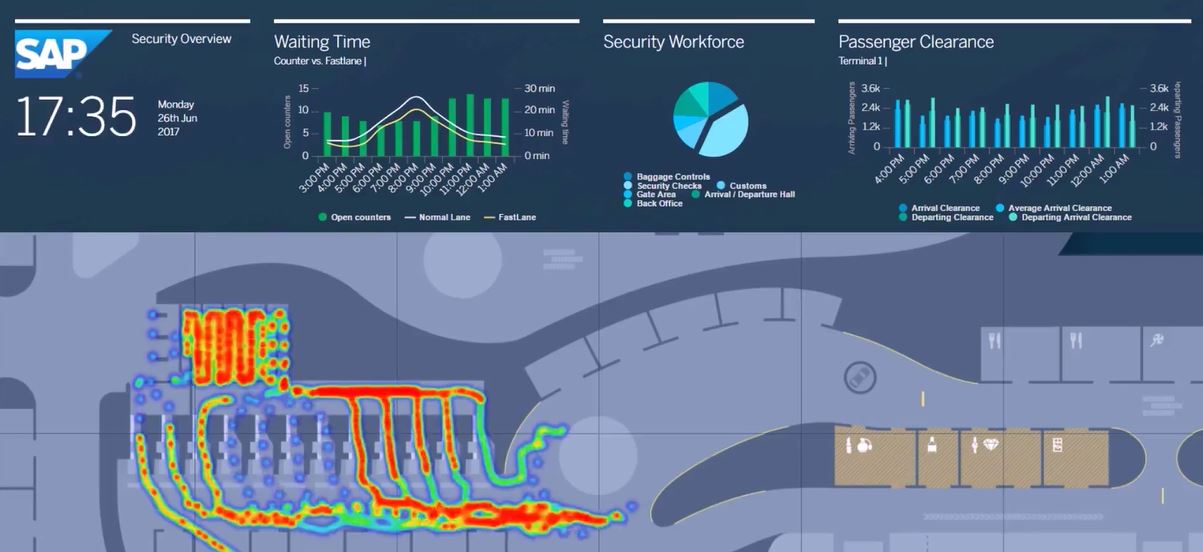Toggle the Normal Lane legend series
The height and width of the screenshot is (552, 1203).
pyautogui.click(x=442, y=217)
